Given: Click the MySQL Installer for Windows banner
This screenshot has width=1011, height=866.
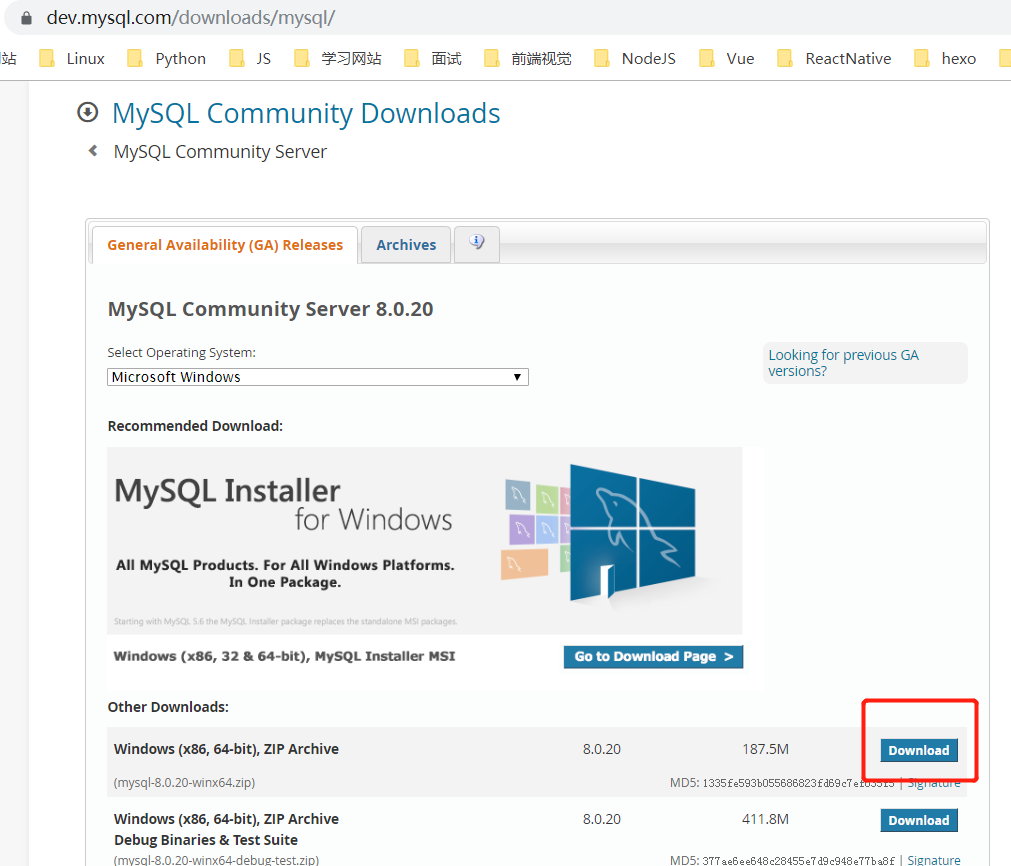Looking at the screenshot, I should tap(424, 540).
